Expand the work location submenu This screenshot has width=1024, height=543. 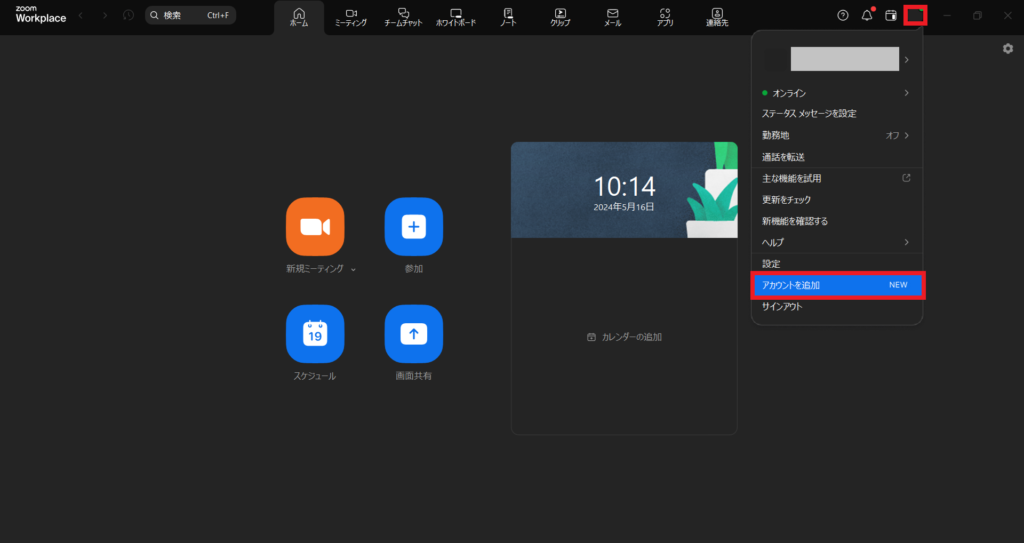click(x=906, y=135)
